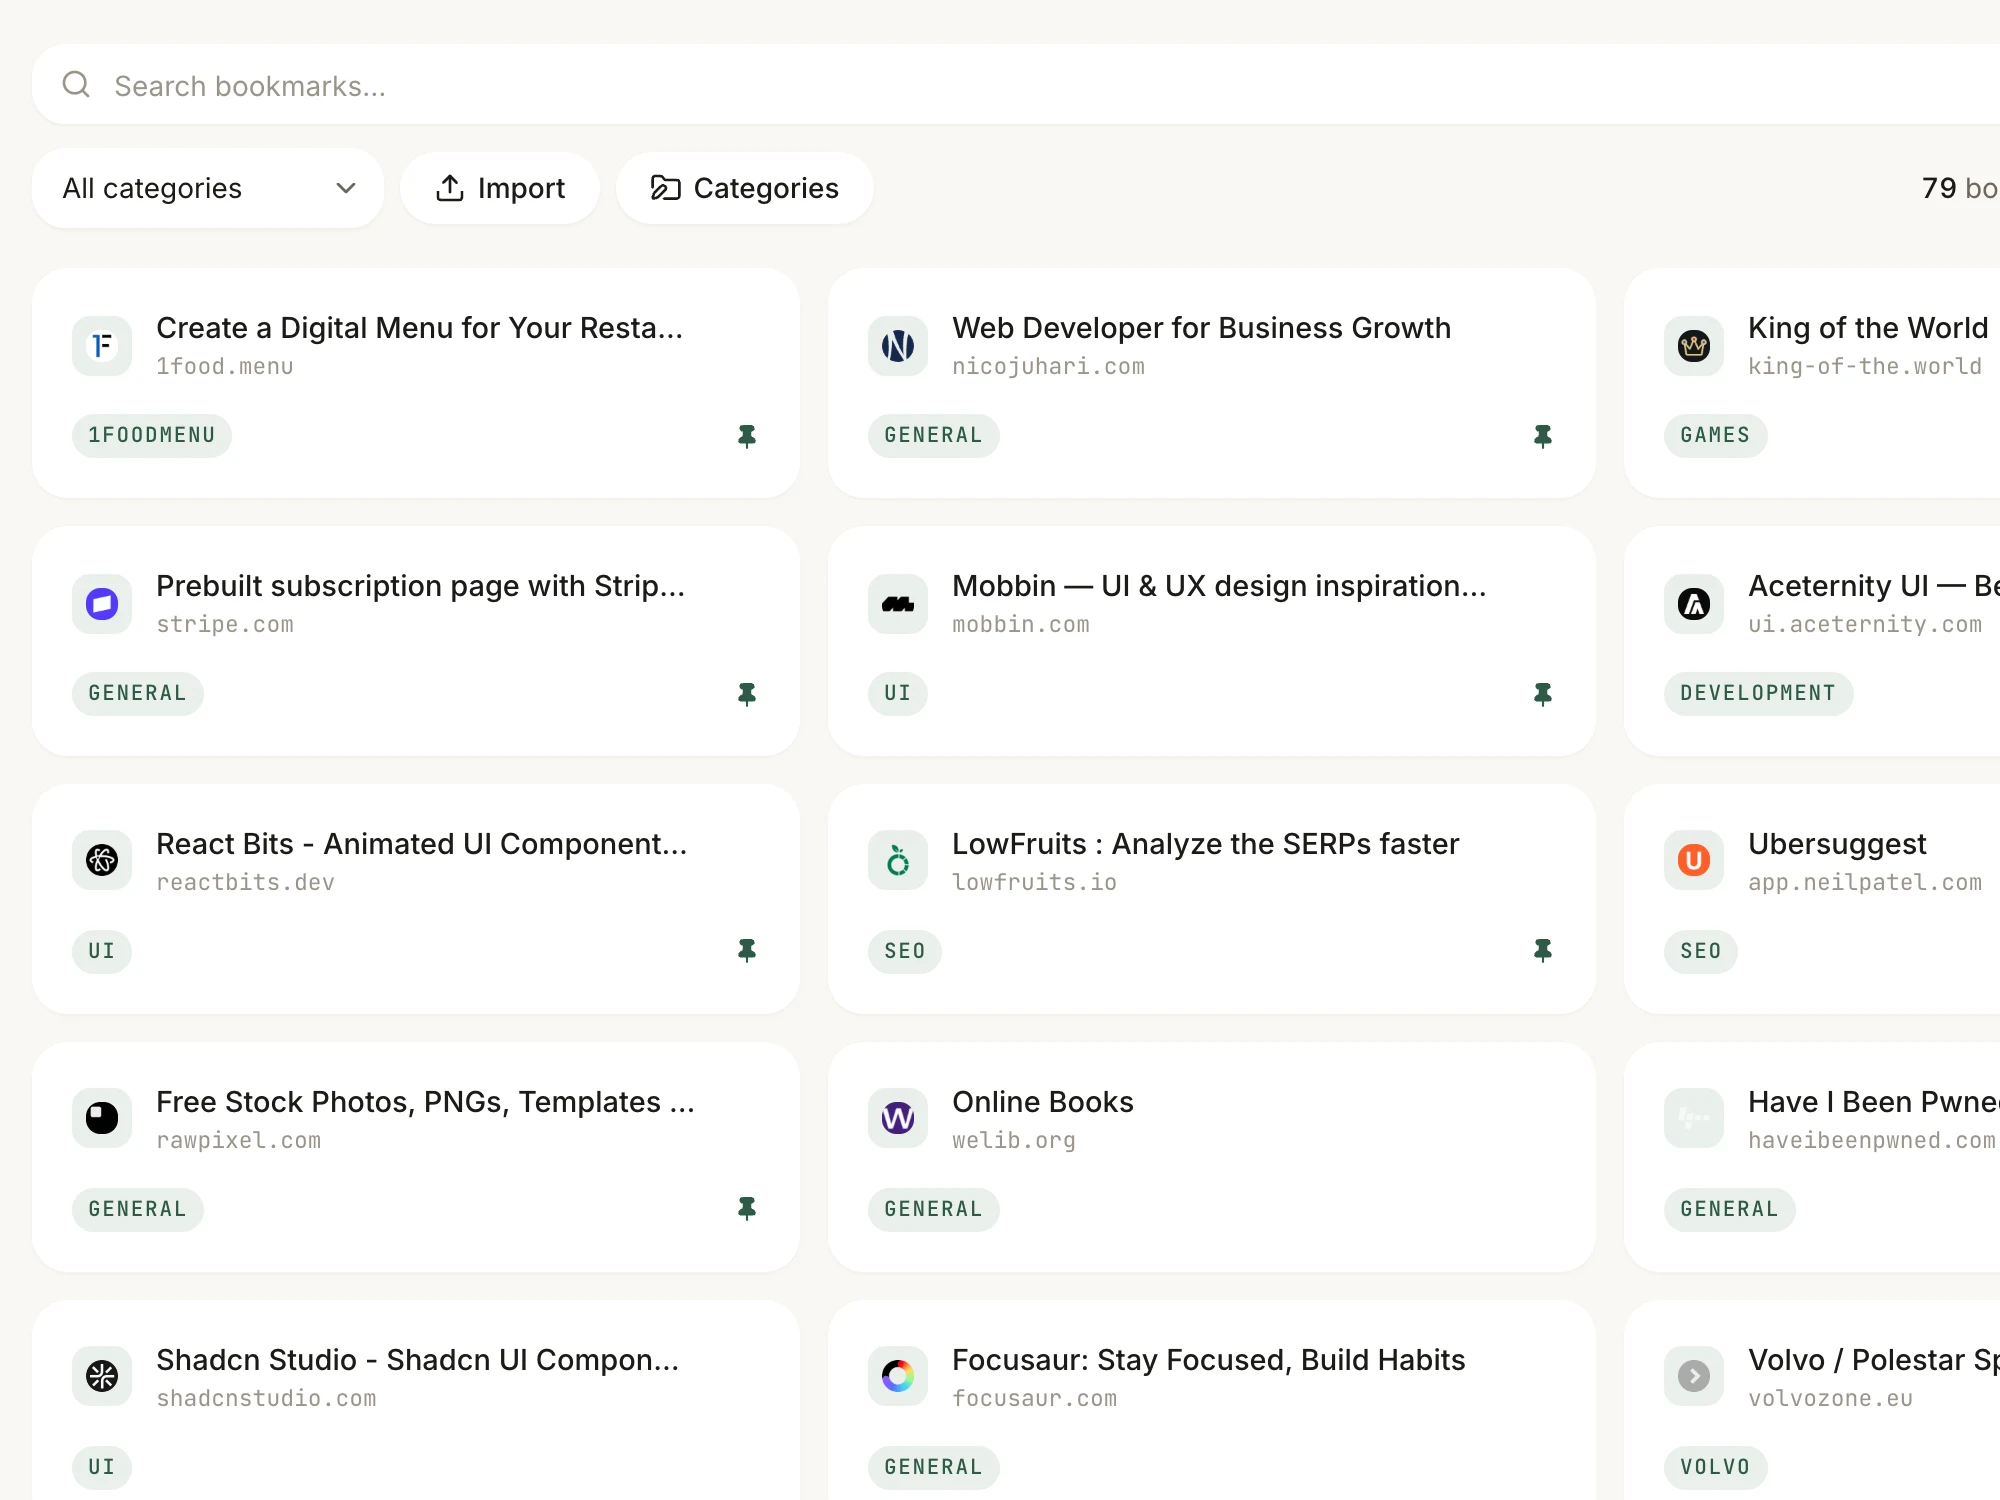Click the welib.org favicon

click(x=898, y=1118)
